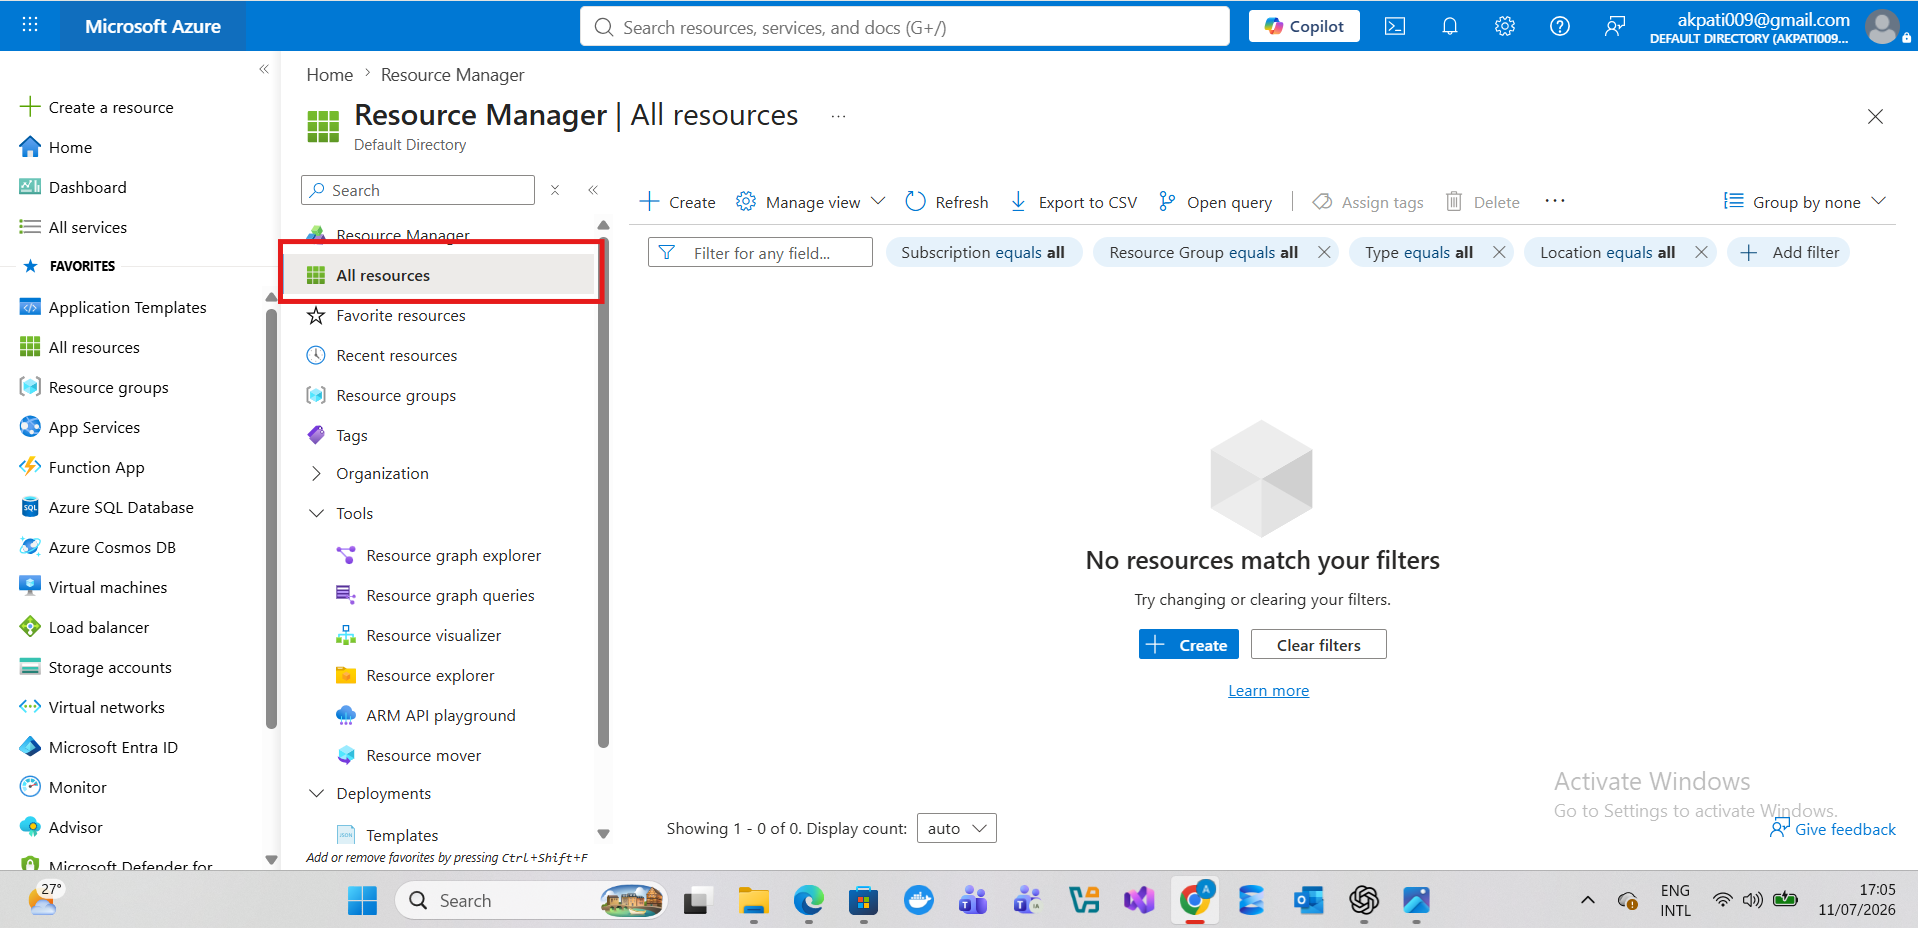Collapse the left favorites sidebar

pyautogui.click(x=264, y=69)
